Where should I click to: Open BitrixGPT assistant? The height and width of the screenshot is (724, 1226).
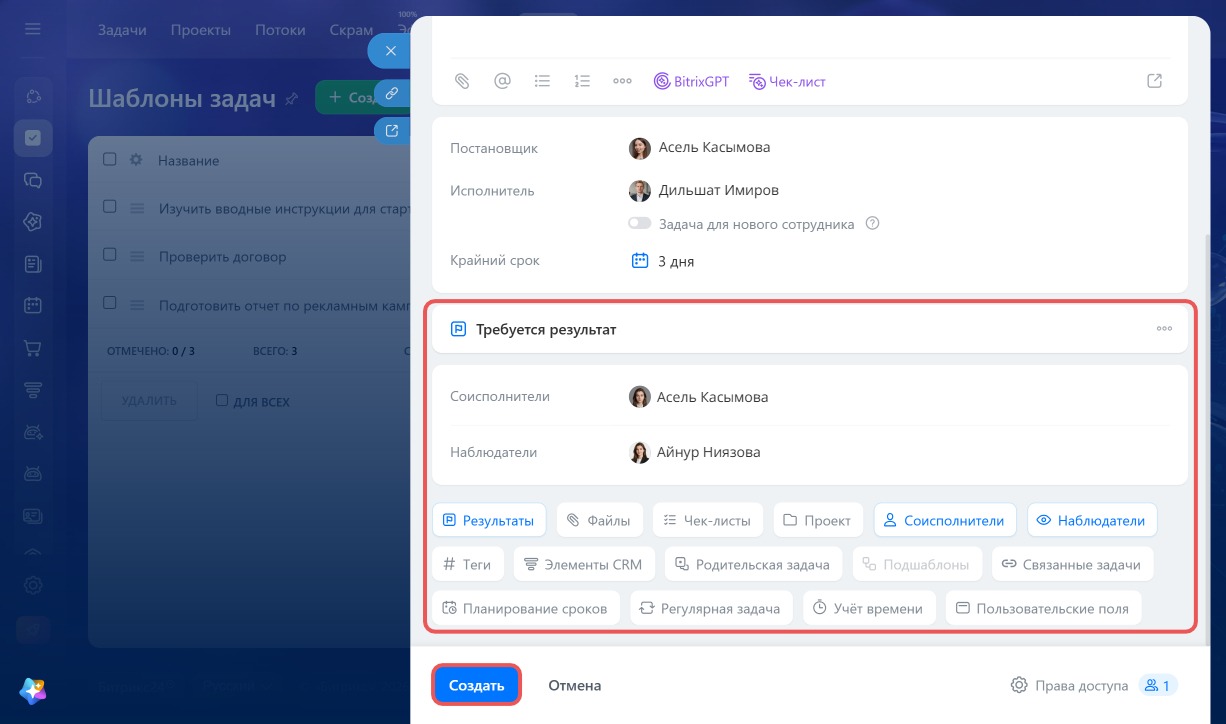pyautogui.click(x=691, y=81)
